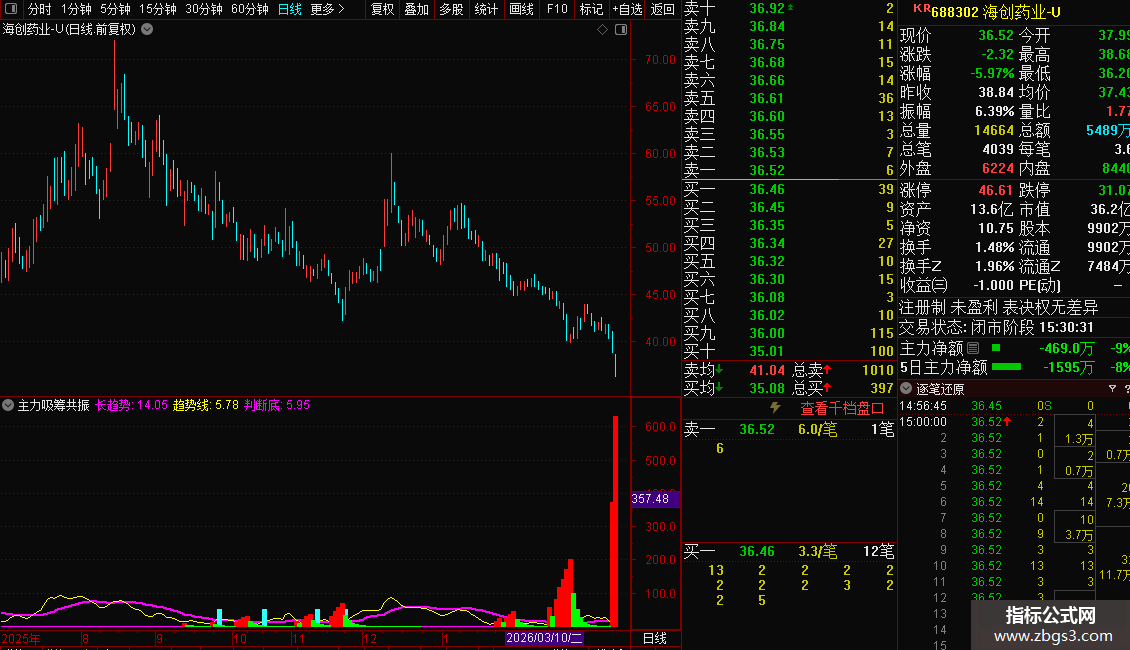Click the 14:56:45 tick row
This screenshot has width=1130, height=650.
click(x=1013, y=406)
